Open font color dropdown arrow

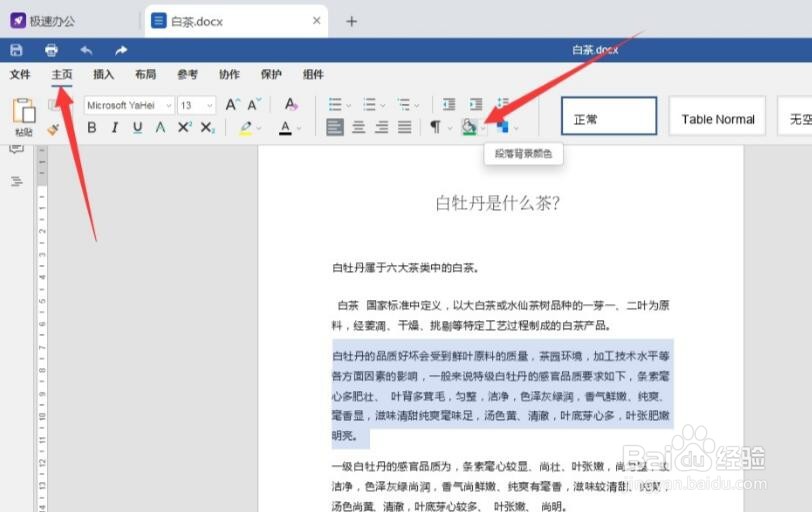click(x=299, y=128)
